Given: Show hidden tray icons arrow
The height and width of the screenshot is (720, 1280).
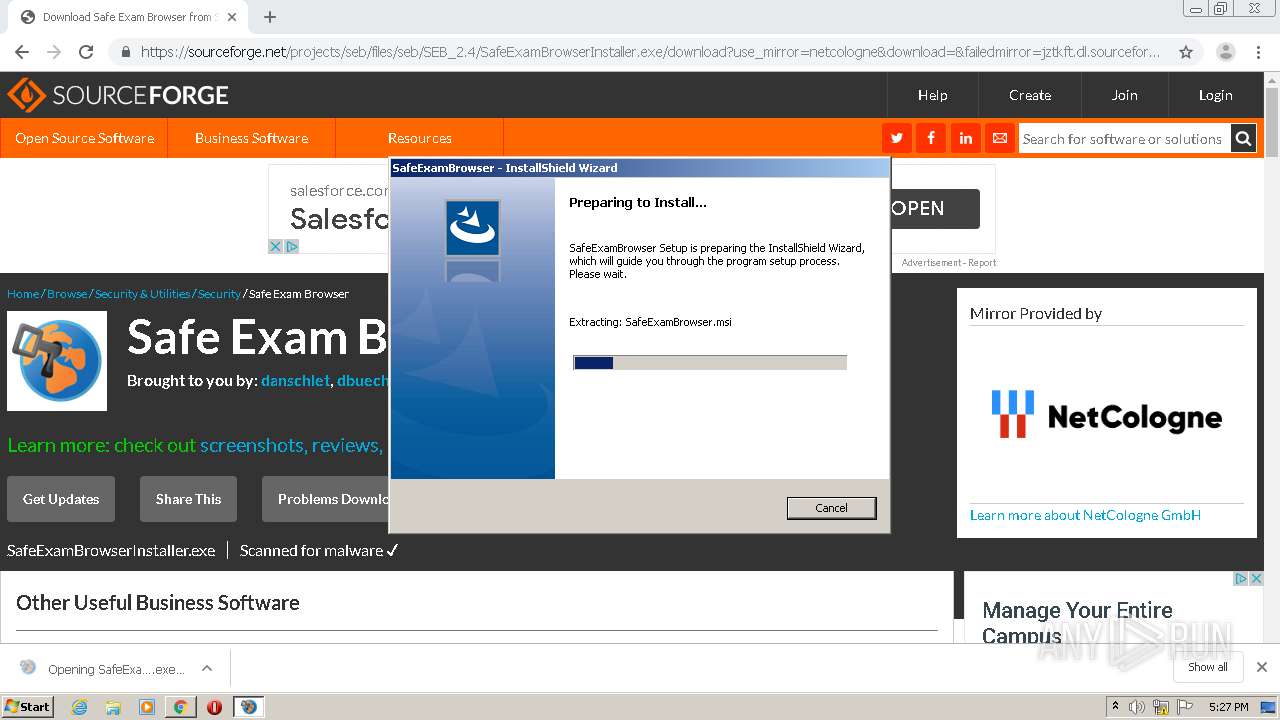Looking at the screenshot, I should pos(1115,707).
